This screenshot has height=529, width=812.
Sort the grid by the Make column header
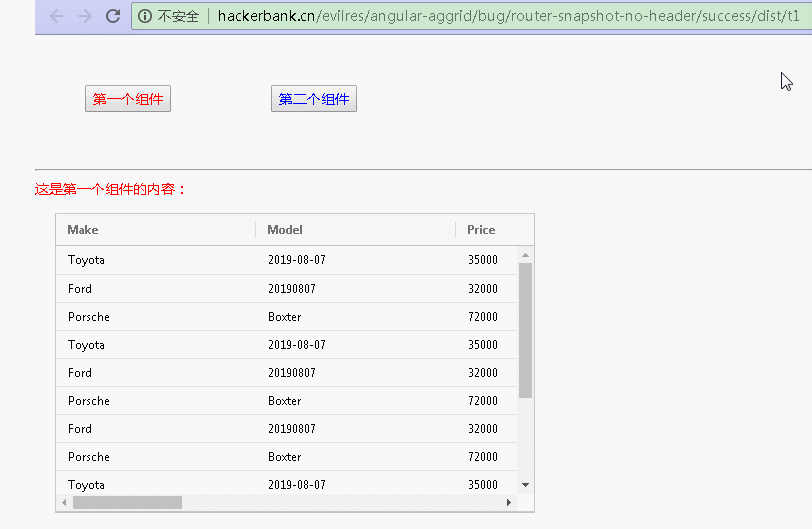[155, 230]
